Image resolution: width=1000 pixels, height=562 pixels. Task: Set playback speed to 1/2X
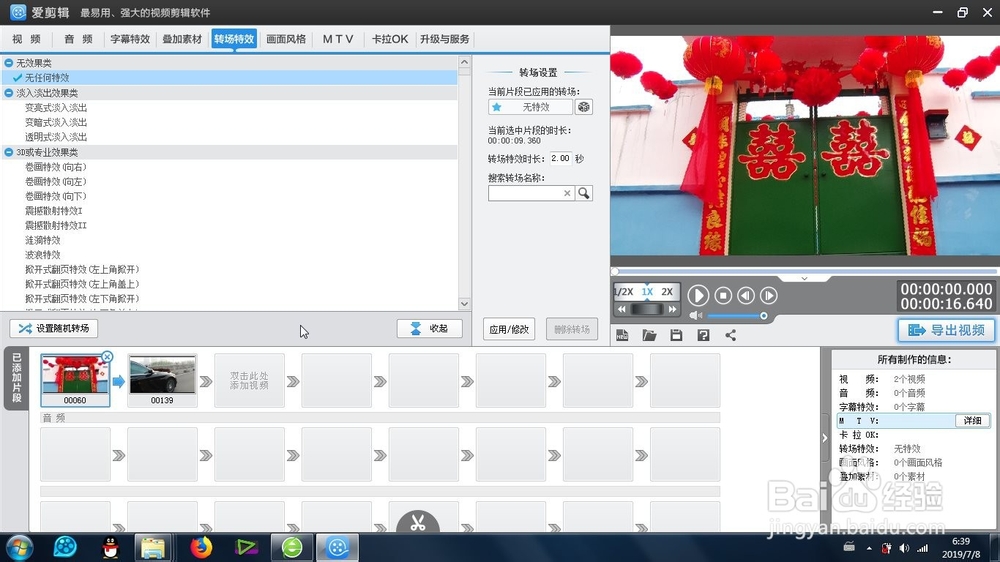click(x=623, y=292)
